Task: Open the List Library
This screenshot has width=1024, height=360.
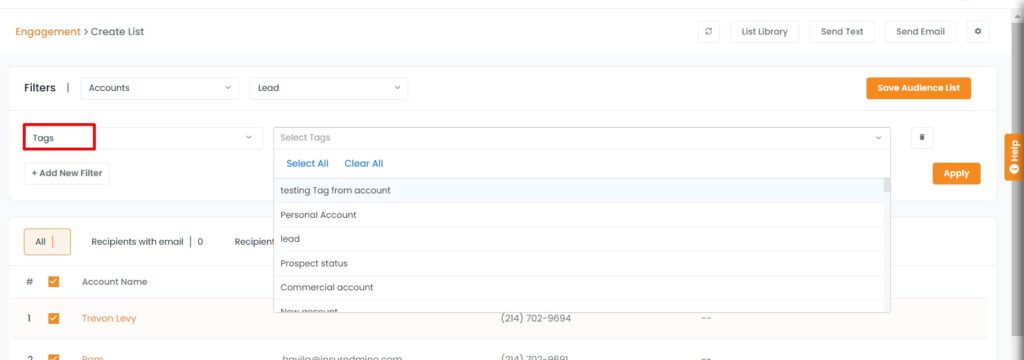Action: click(765, 31)
